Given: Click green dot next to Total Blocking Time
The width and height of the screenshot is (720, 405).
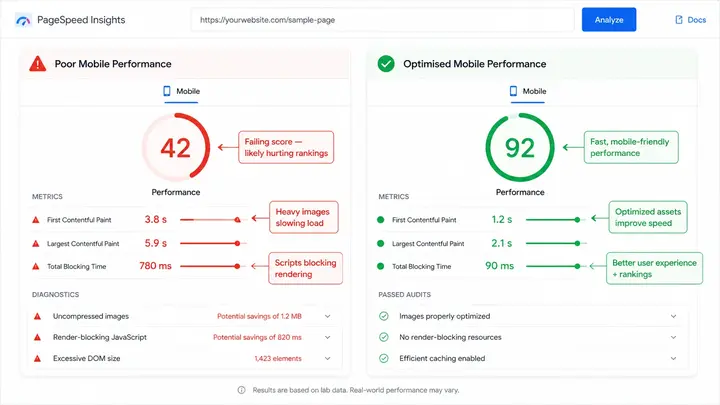Looking at the screenshot, I should tap(381, 266).
